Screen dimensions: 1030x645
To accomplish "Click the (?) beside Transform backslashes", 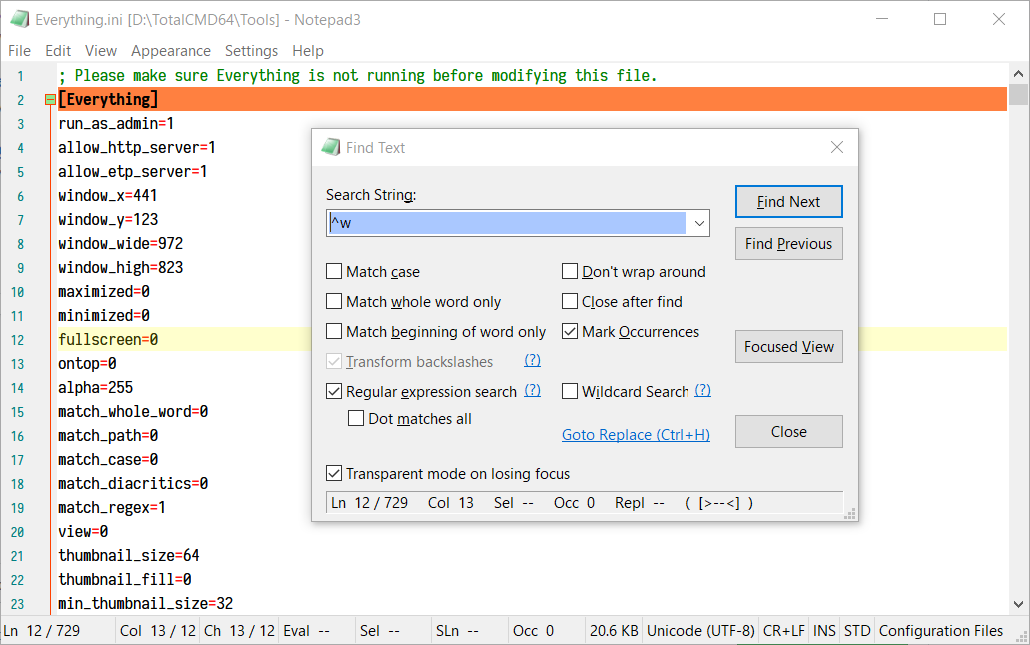I will (x=532, y=361).
